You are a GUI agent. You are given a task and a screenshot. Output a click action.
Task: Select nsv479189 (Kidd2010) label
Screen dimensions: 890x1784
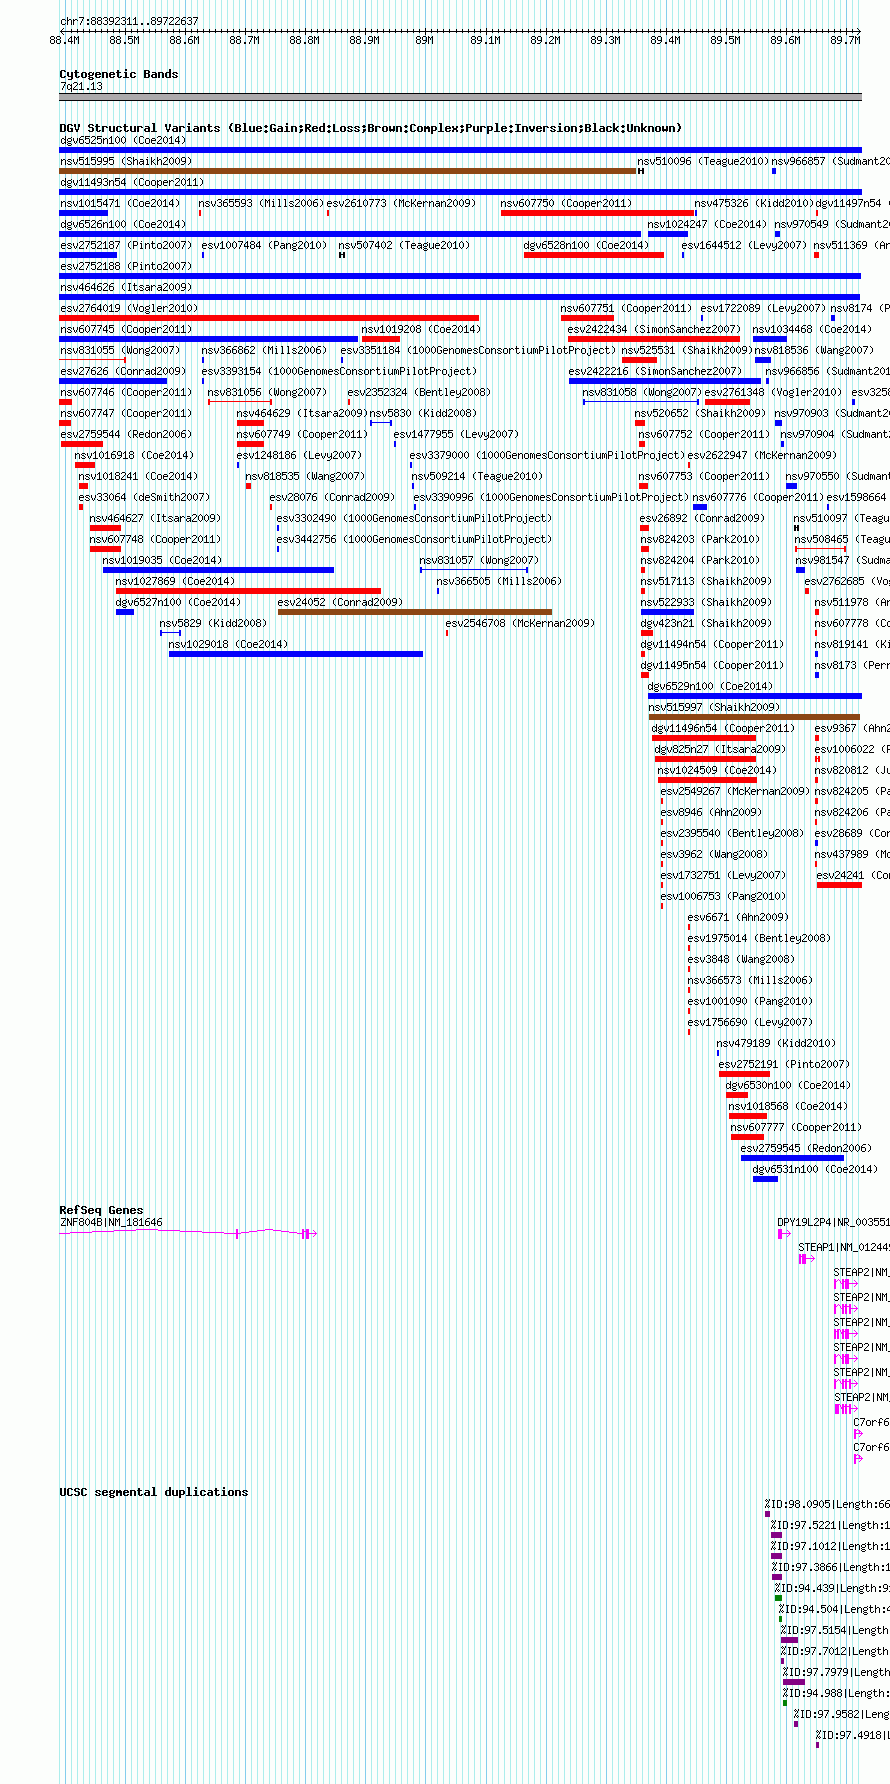point(776,1044)
